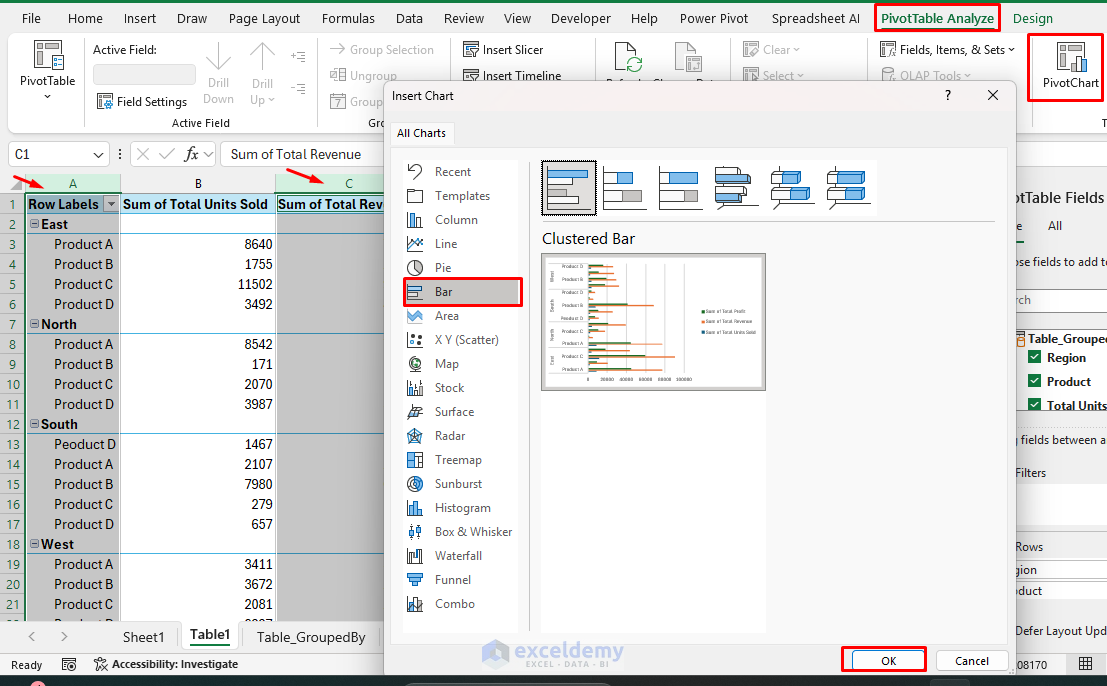Open the Name Box dropdown arrow
The height and width of the screenshot is (686, 1107).
coord(97,154)
